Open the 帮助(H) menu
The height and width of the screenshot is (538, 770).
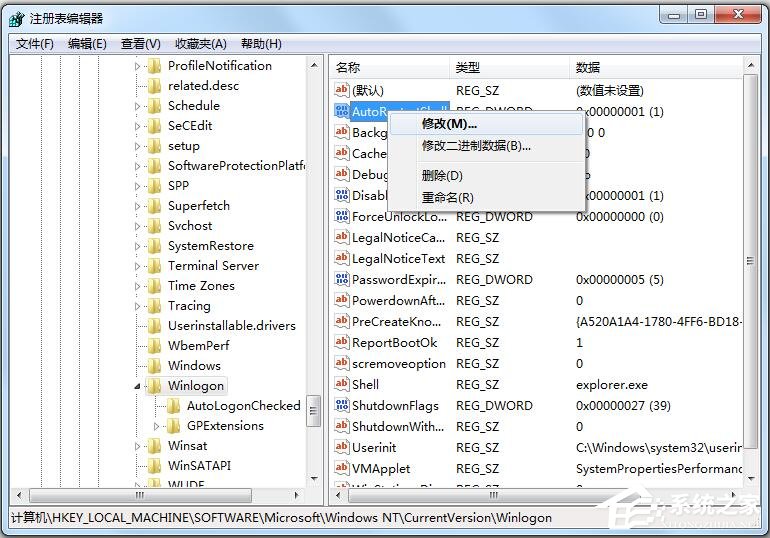pos(261,44)
